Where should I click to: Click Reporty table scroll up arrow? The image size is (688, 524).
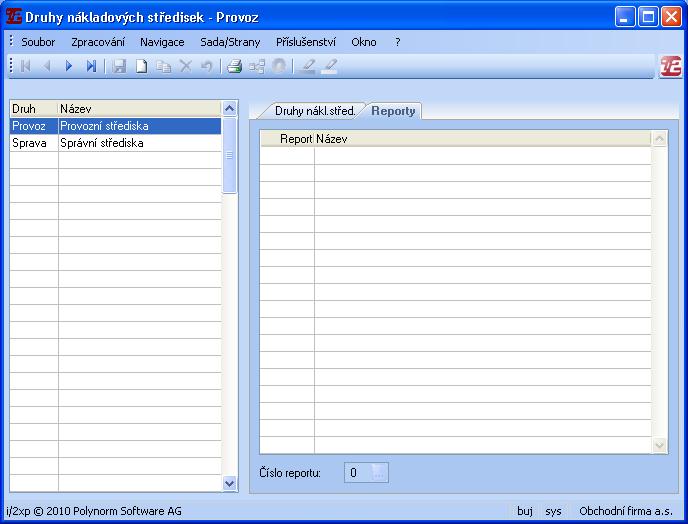(659, 139)
